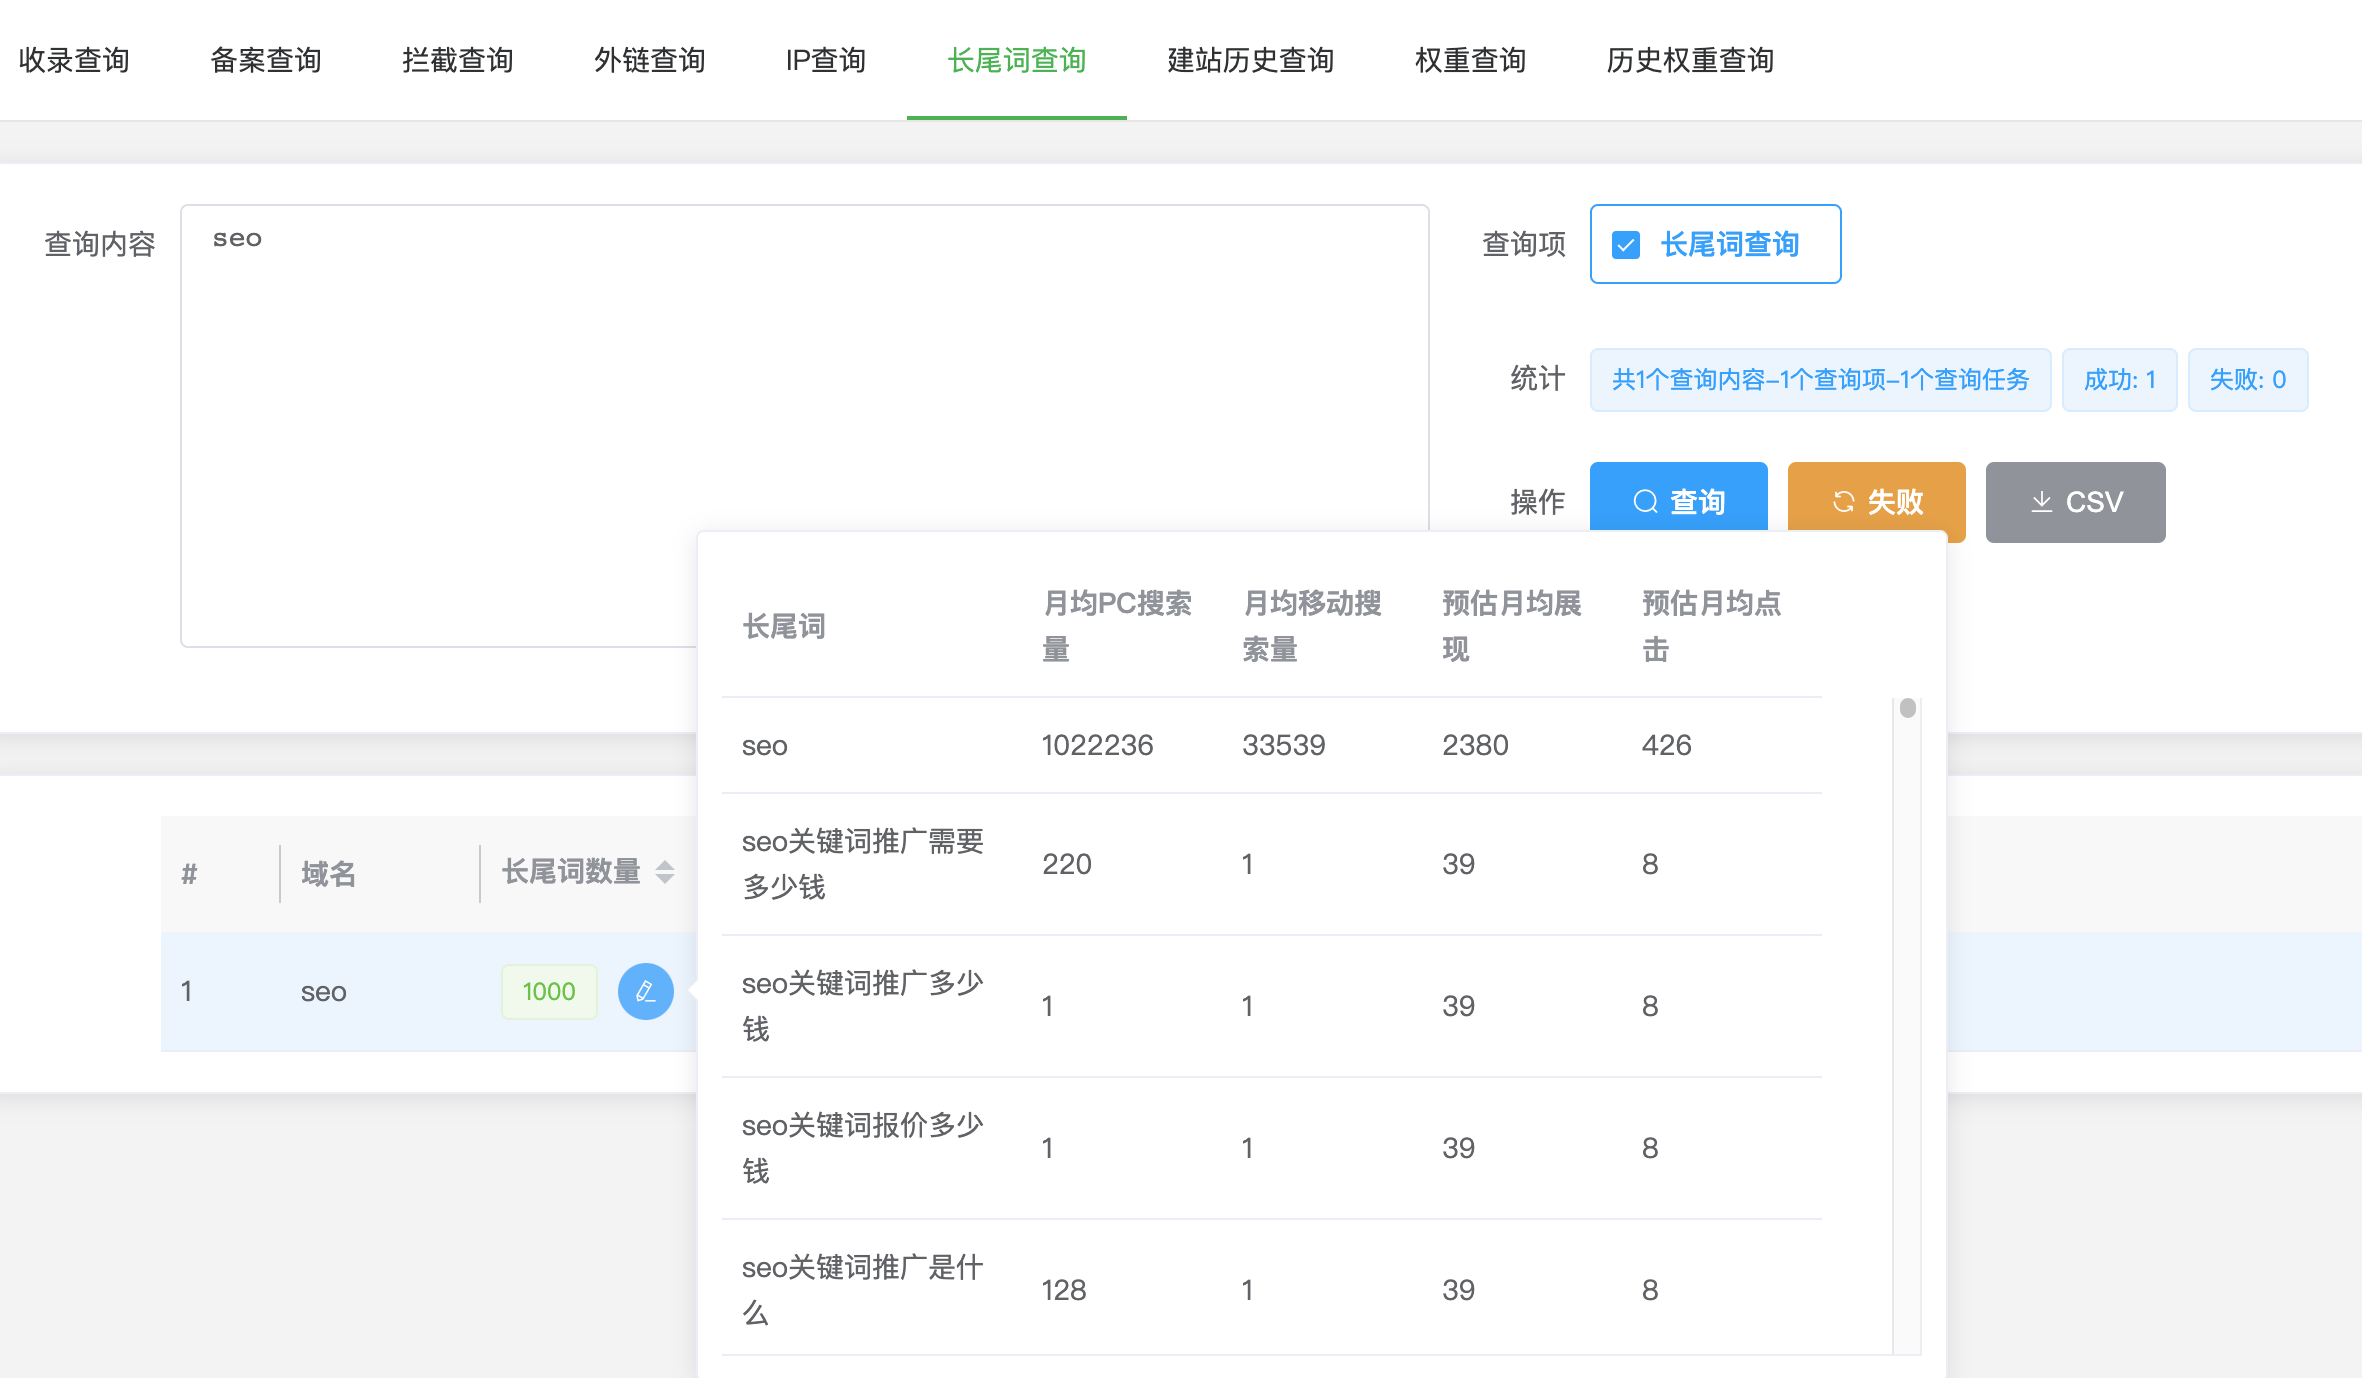The height and width of the screenshot is (1378, 2362).
Task: Click the 成功: 1 status button
Action: click(2121, 379)
